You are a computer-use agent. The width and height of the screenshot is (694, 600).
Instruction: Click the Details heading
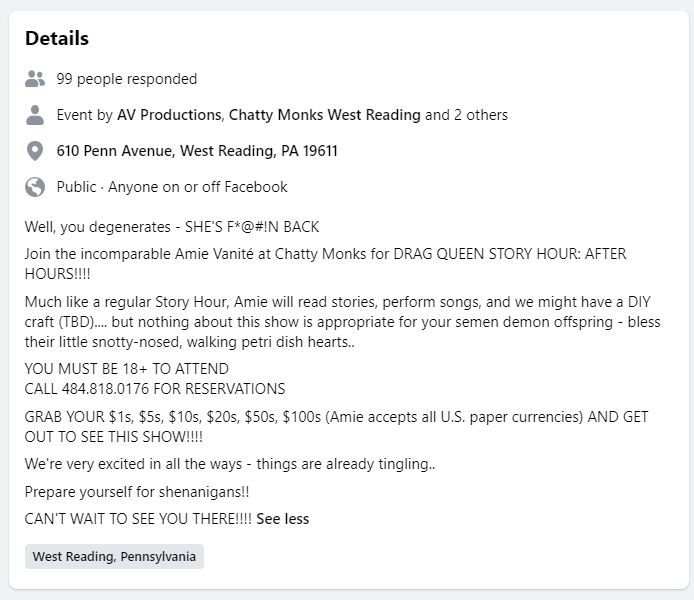[57, 39]
